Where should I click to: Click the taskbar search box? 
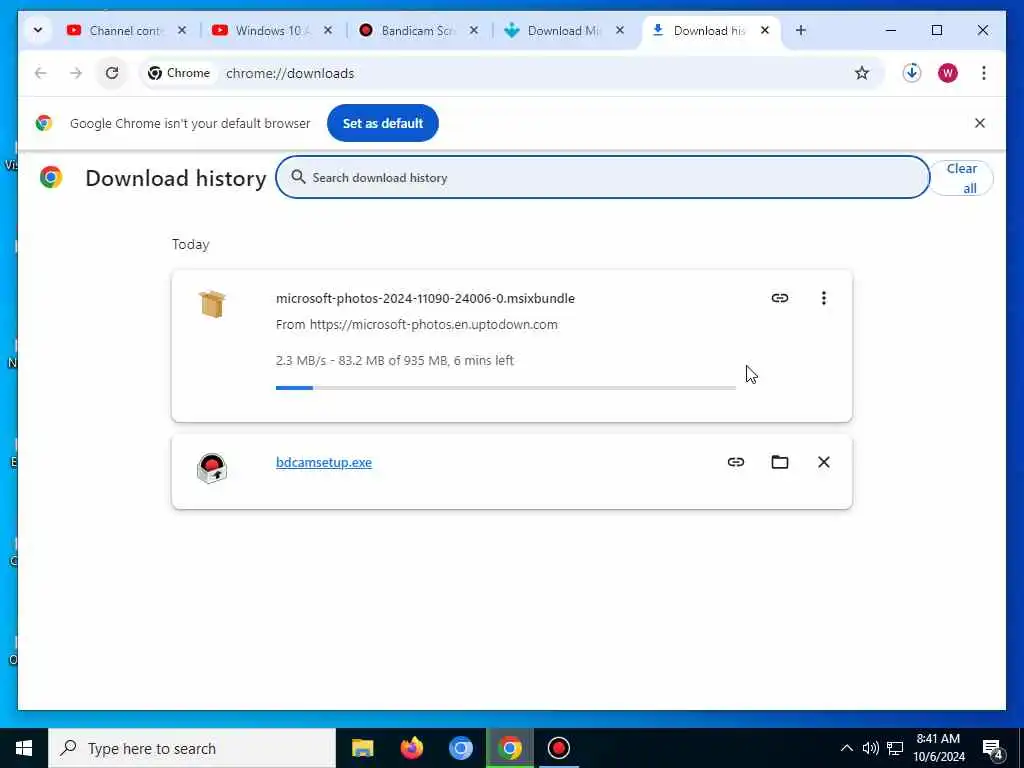pos(192,748)
